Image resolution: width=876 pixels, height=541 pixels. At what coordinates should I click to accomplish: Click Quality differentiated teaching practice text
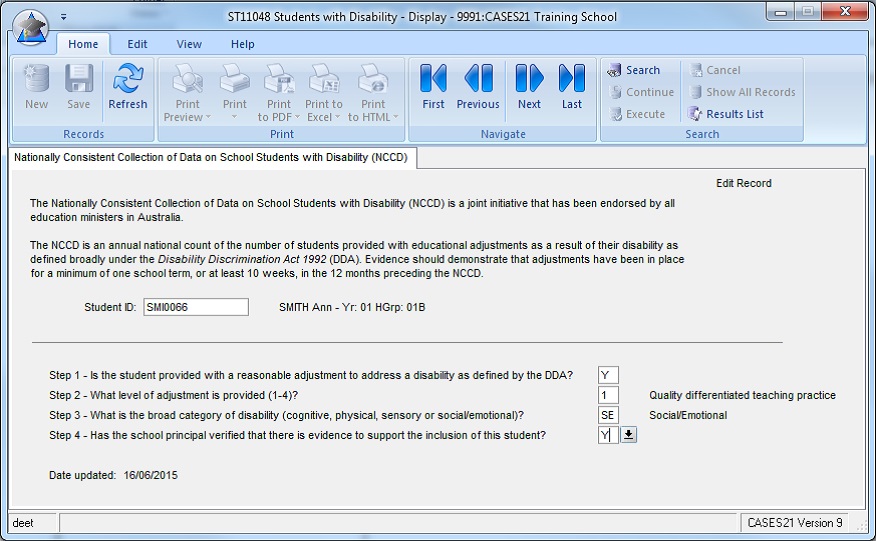pyautogui.click(x=742, y=395)
